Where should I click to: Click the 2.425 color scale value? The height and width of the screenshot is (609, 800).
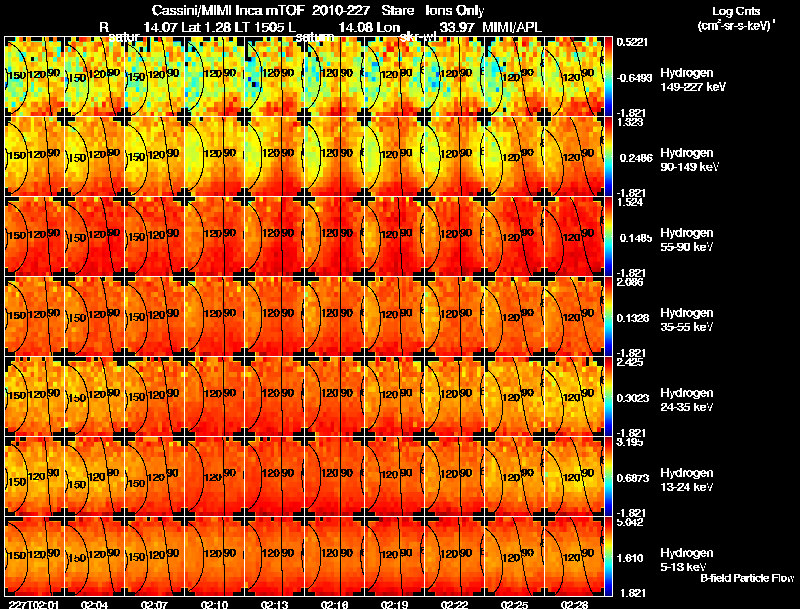tap(631, 363)
